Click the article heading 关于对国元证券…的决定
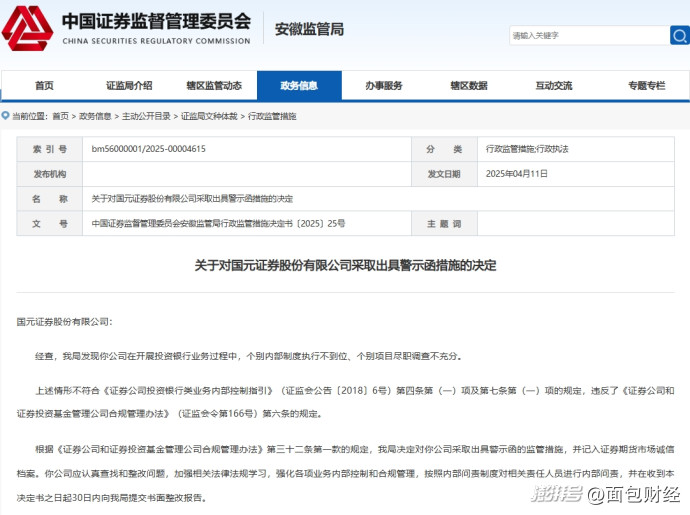 click(345, 265)
